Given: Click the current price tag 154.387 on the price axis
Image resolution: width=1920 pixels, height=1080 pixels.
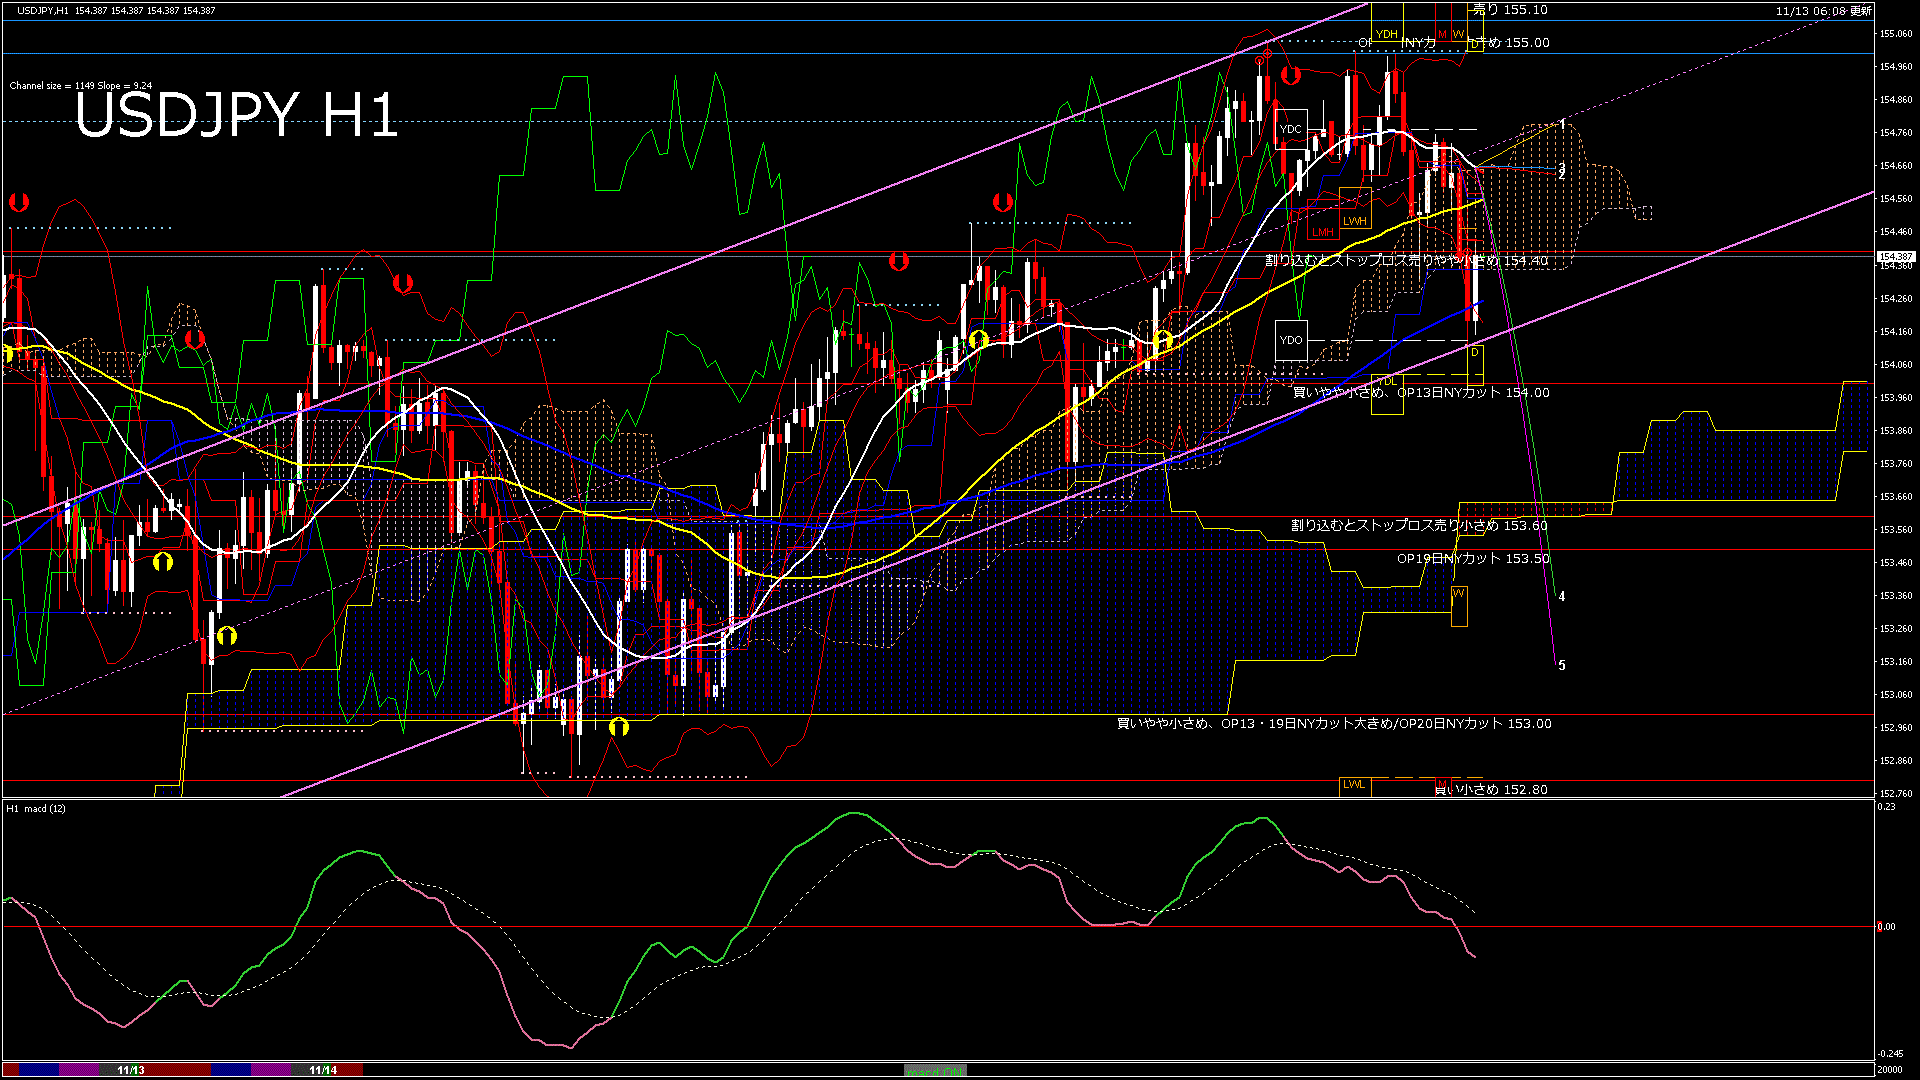Looking at the screenshot, I should (1896, 257).
